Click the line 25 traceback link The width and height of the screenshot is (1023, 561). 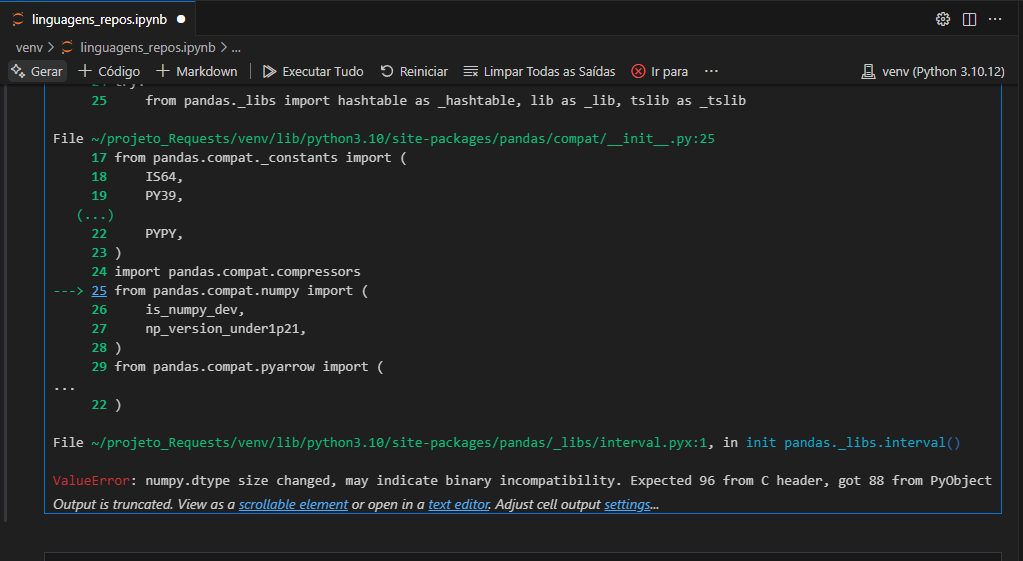(x=99, y=290)
